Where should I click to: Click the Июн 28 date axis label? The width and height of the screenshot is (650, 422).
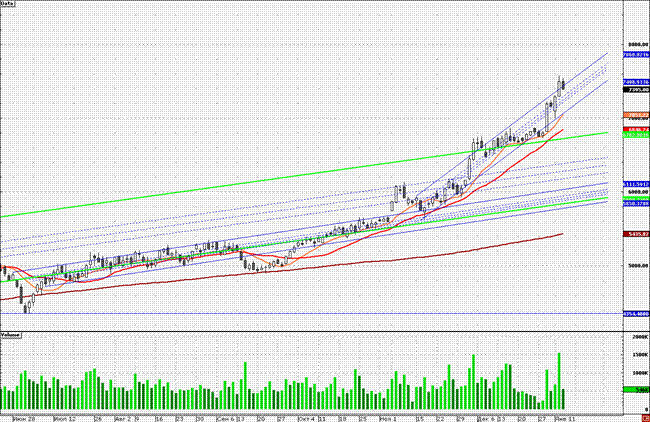[24, 419]
